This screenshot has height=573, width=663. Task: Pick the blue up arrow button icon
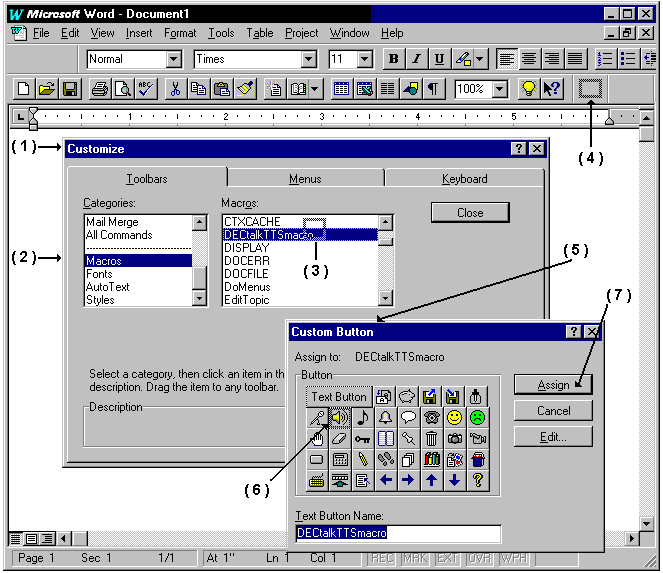coord(432,480)
